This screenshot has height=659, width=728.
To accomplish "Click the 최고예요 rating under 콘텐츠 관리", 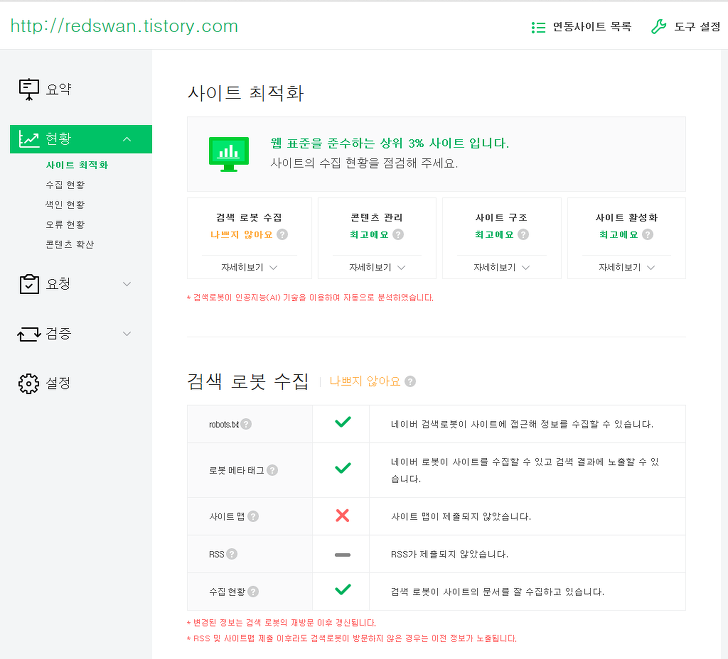I will [x=369, y=235].
